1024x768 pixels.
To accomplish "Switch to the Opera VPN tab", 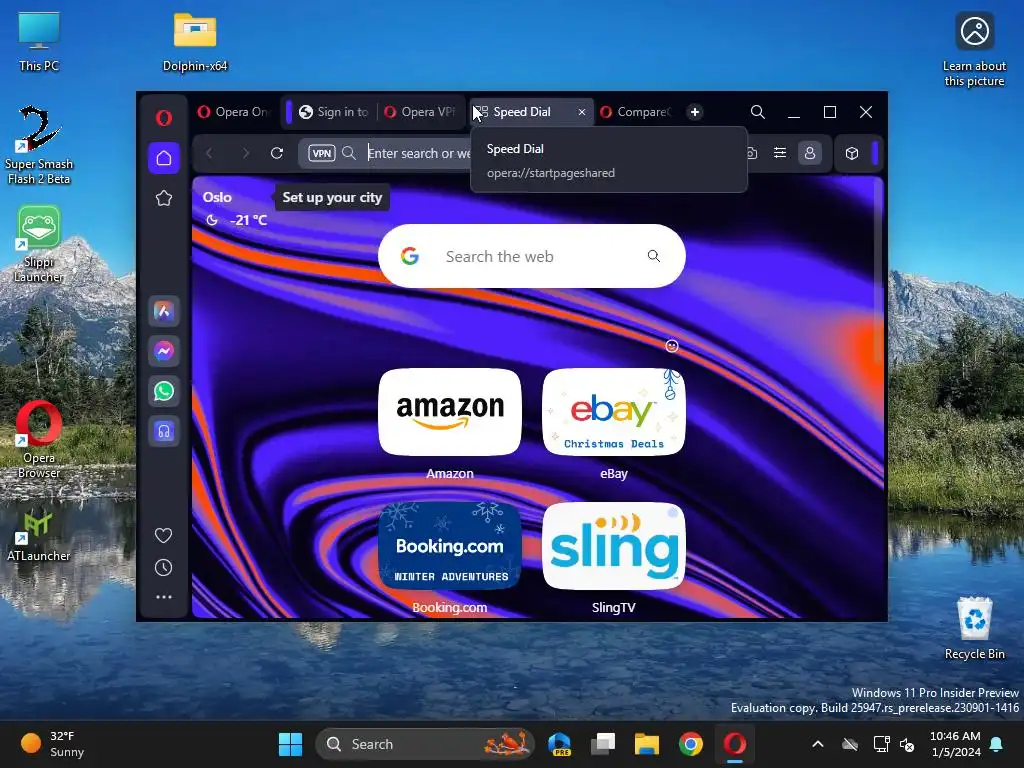I will coord(421,112).
